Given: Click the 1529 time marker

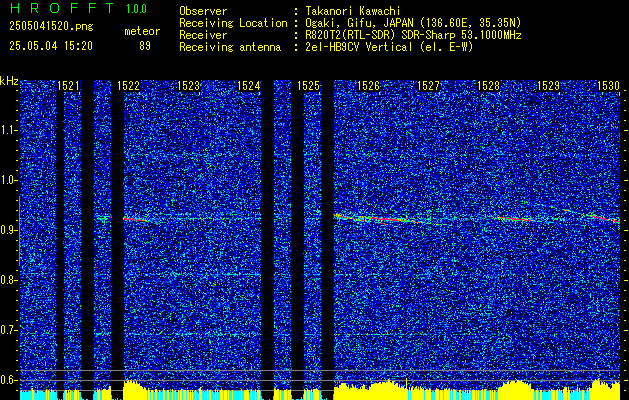Looking at the screenshot, I should click(548, 86).
